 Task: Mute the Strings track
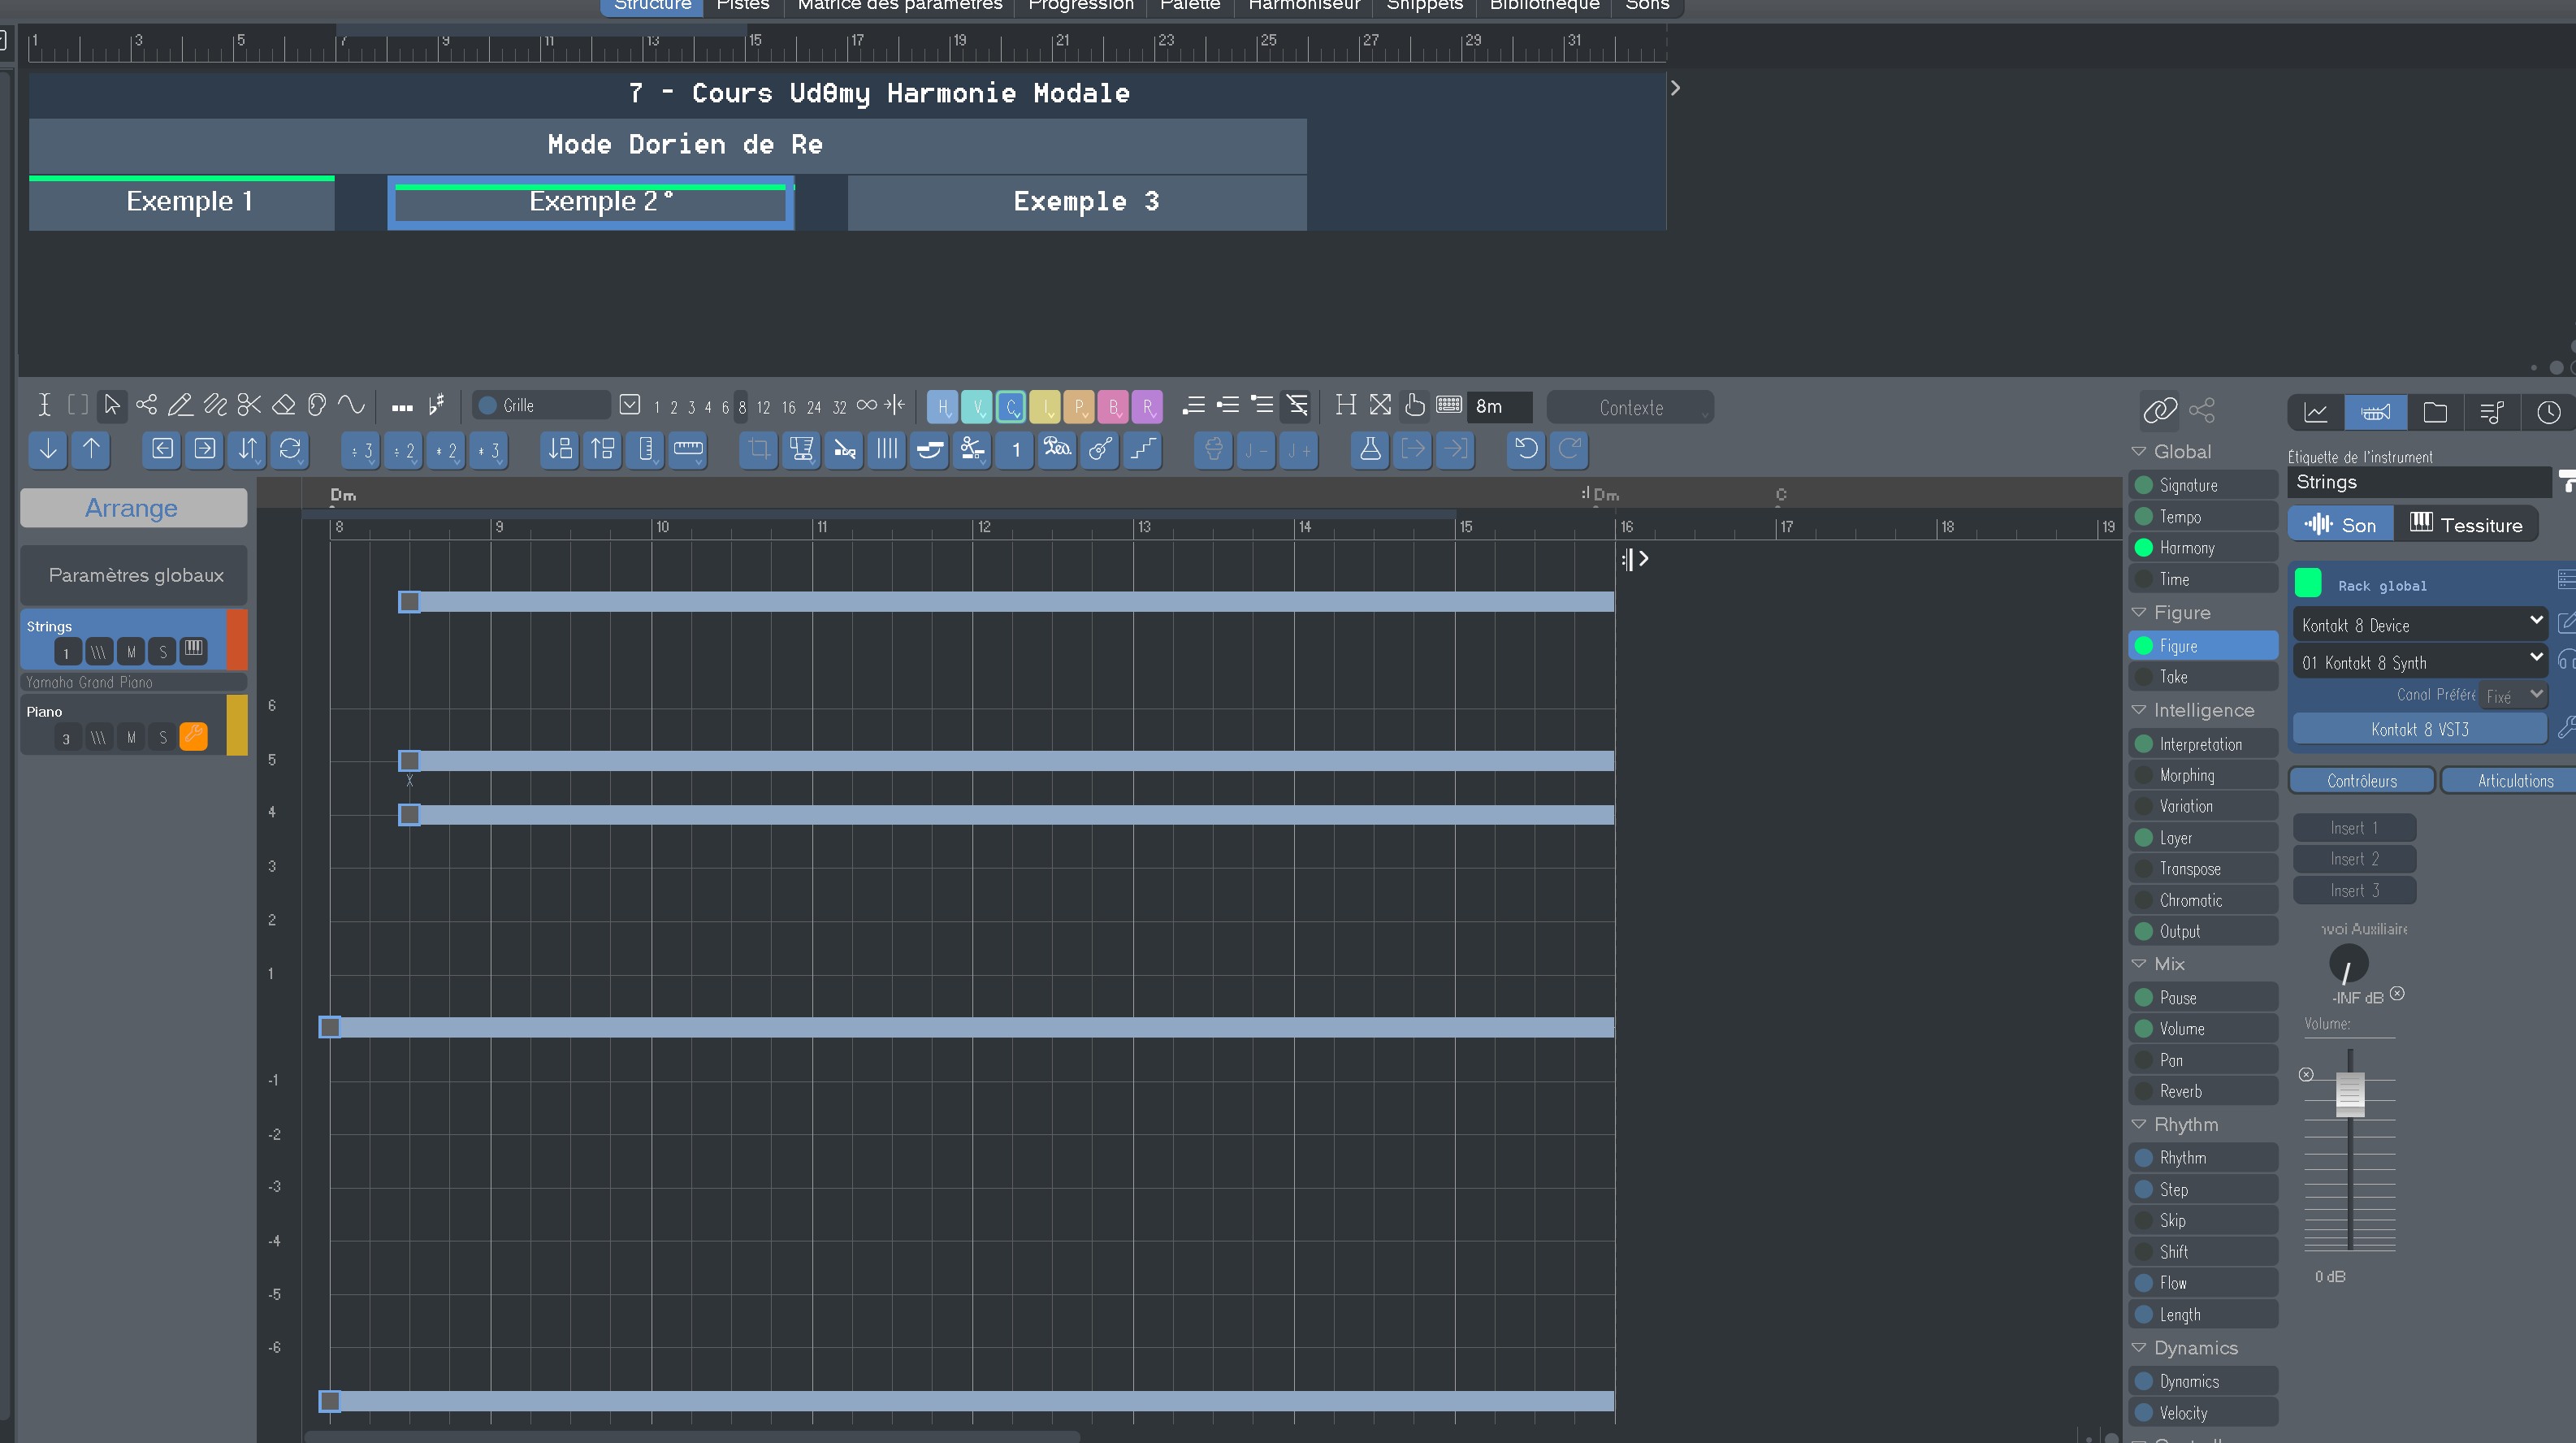[131, 652]
